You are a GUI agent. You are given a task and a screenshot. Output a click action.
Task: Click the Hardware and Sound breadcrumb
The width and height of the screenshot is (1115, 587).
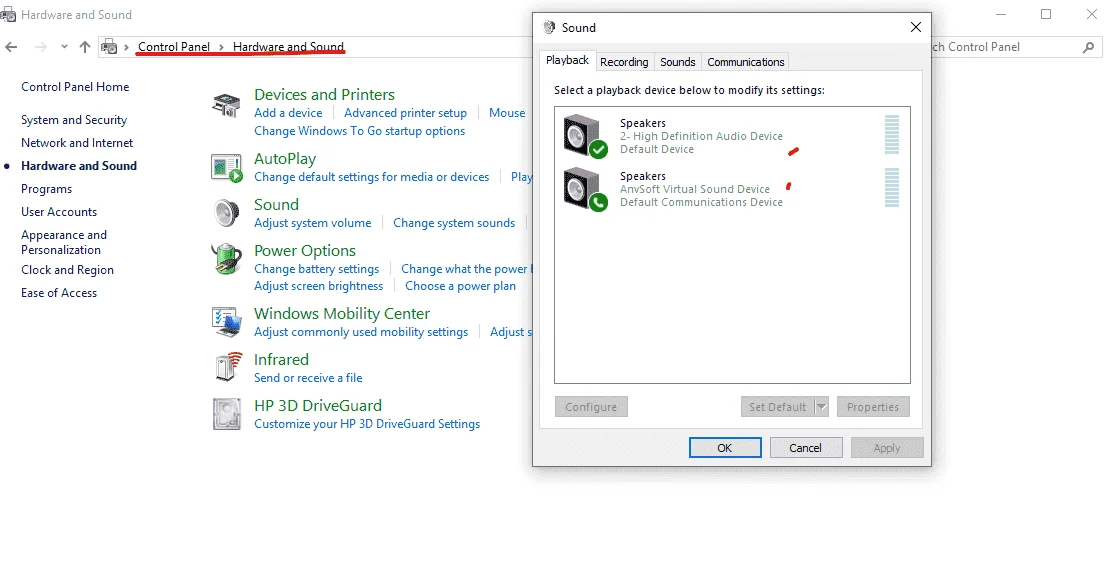[288, 47]
